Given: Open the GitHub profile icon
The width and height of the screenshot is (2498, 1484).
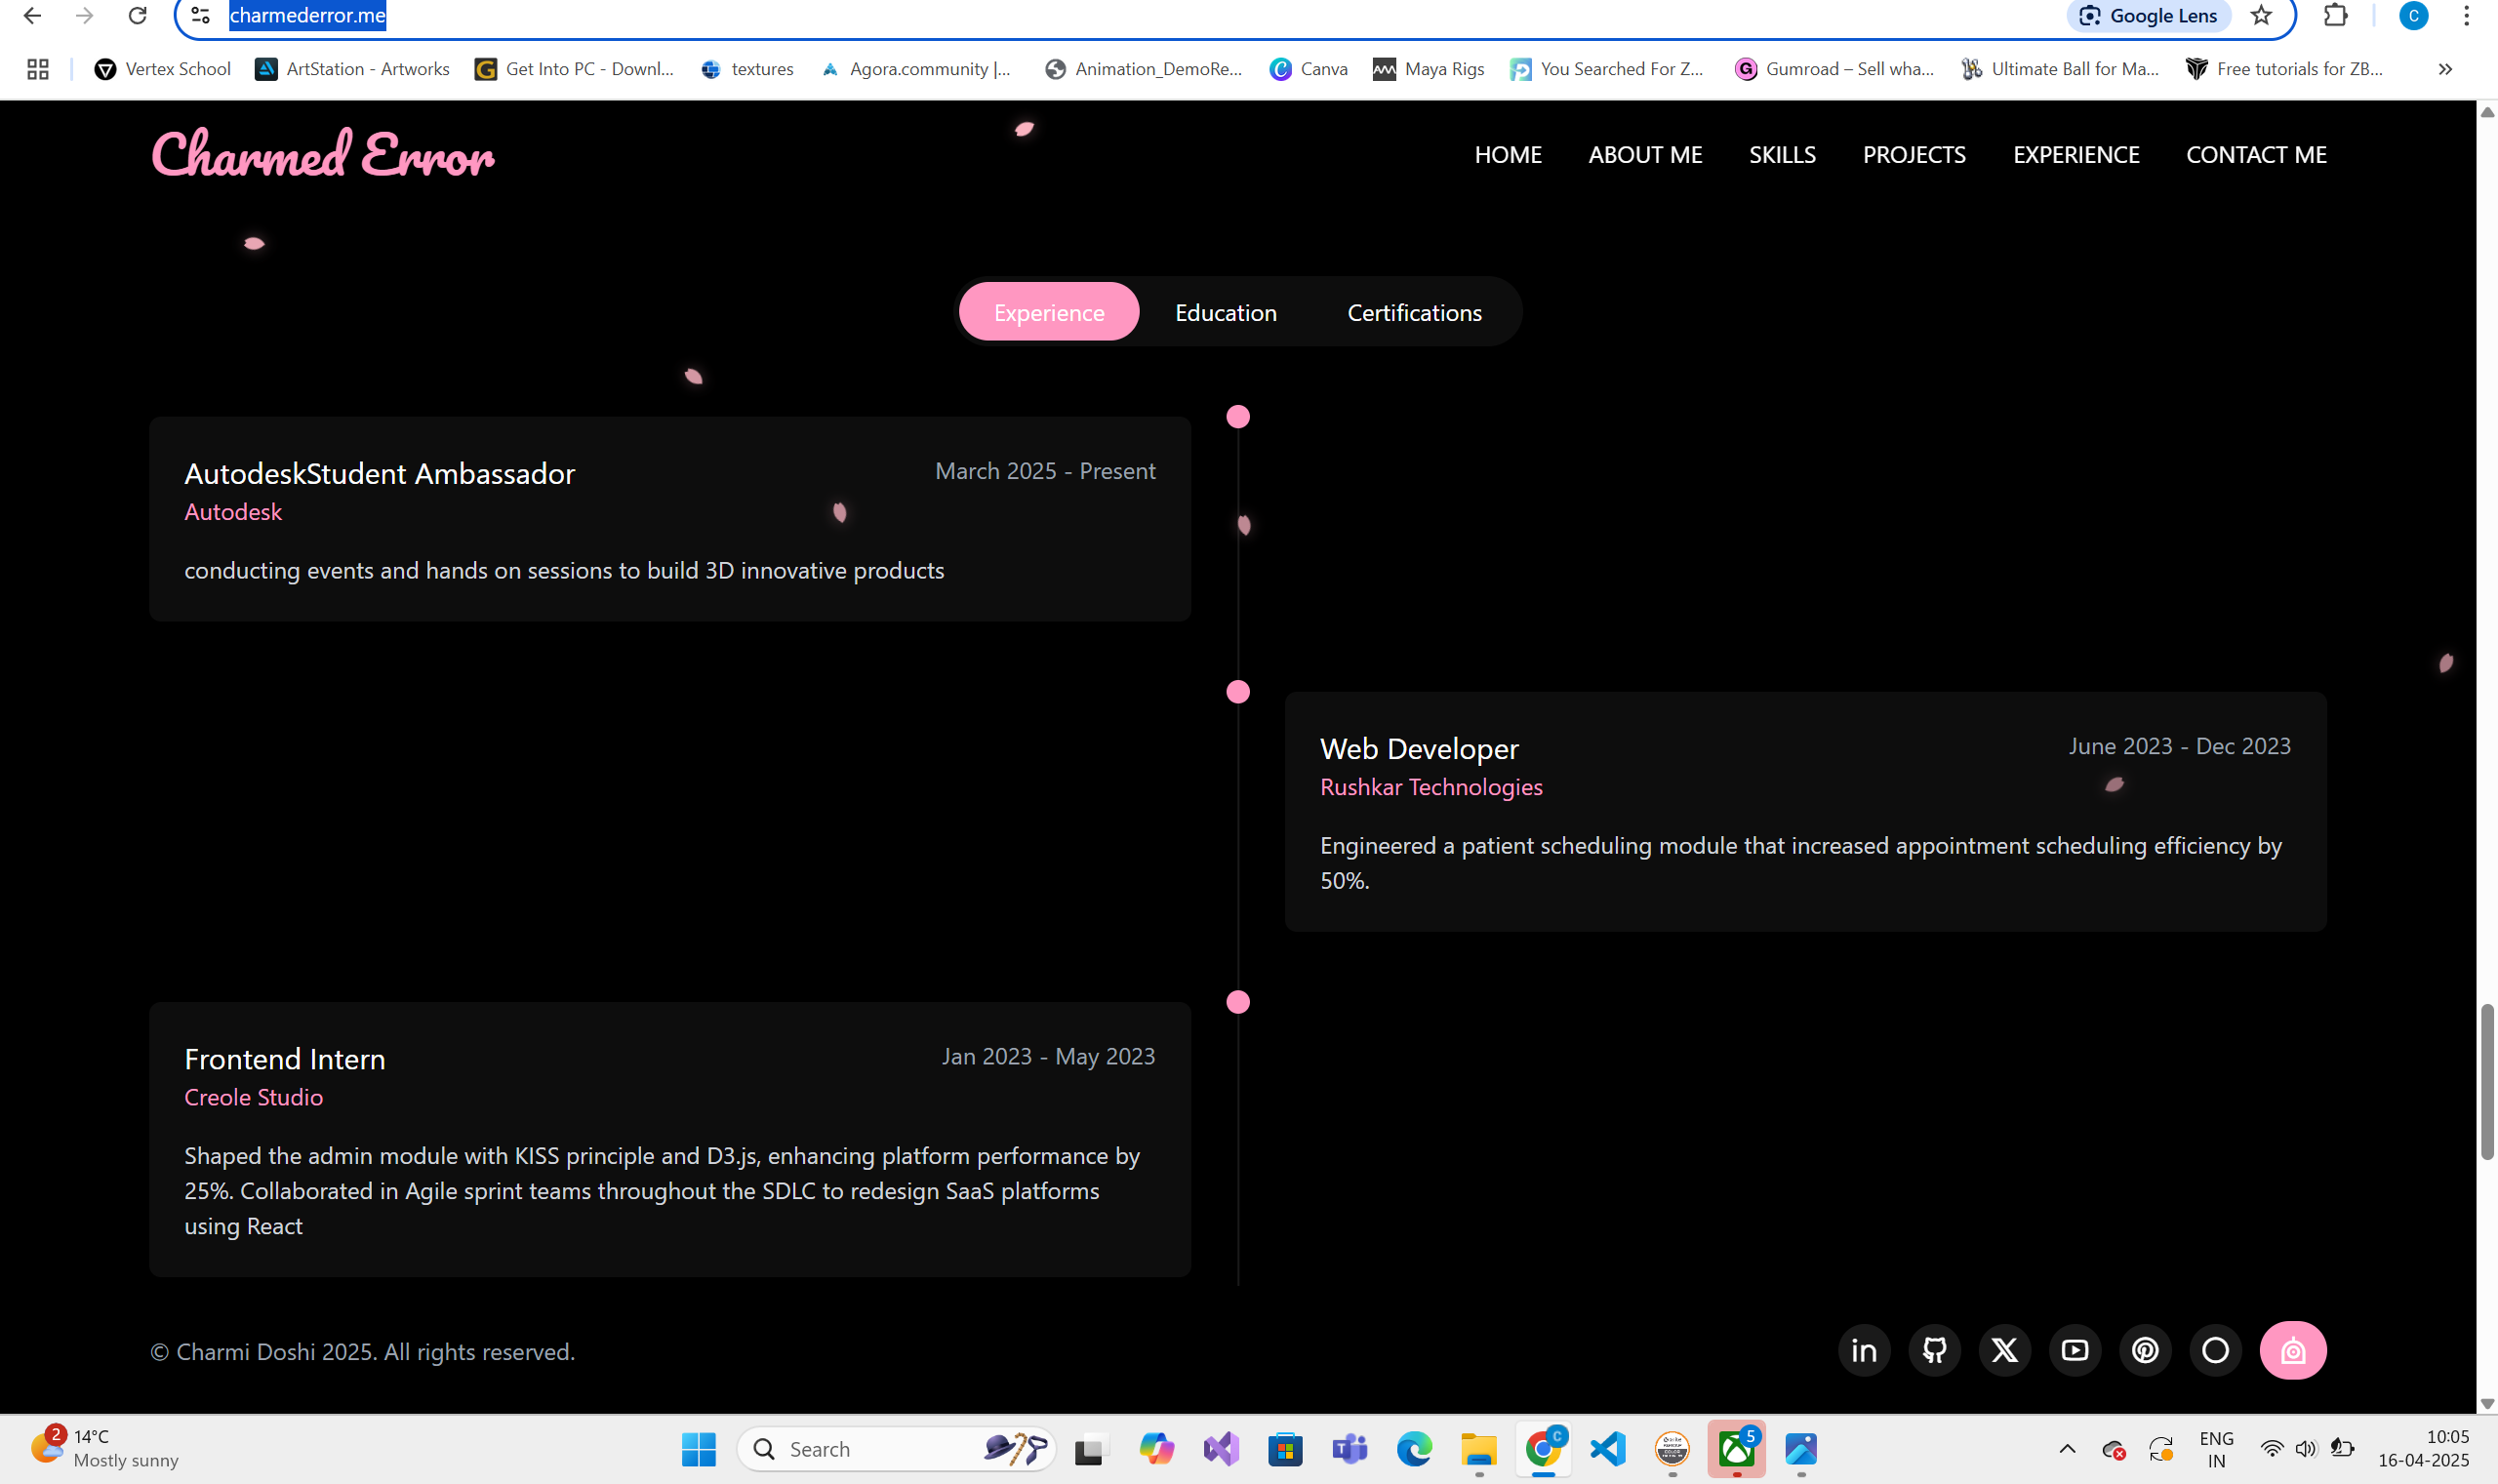Looking at the screenshot, I should [x=1934, y=1351].
